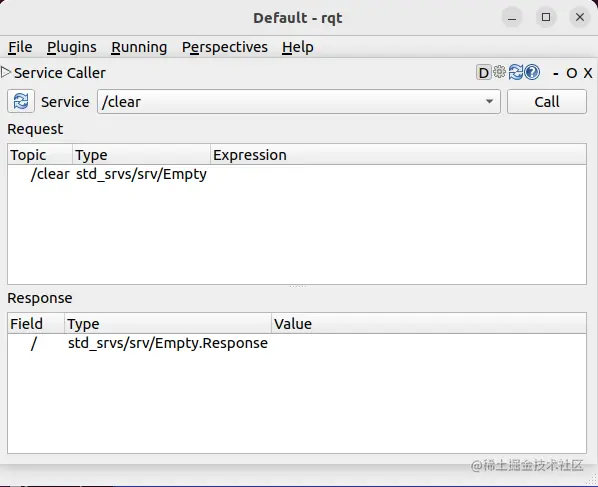
Task: Click the std_srvs/srv/Empty type cell
Action: (141, 174)
